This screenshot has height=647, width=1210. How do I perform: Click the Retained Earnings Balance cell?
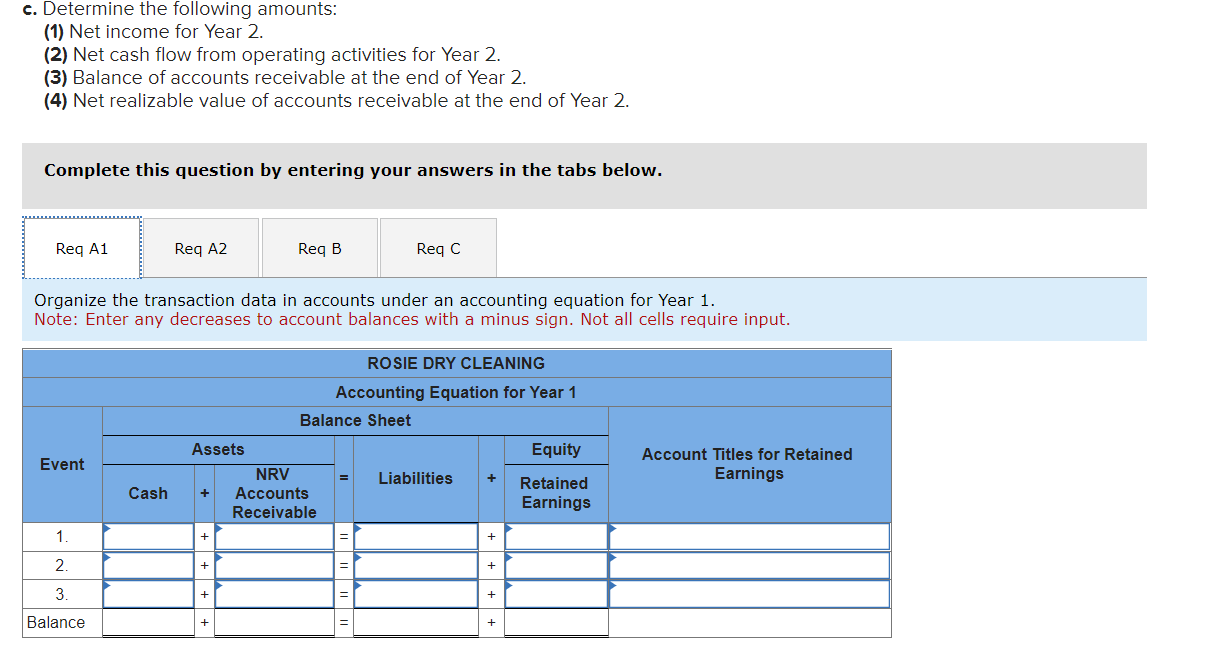click(x=556, y=622)
